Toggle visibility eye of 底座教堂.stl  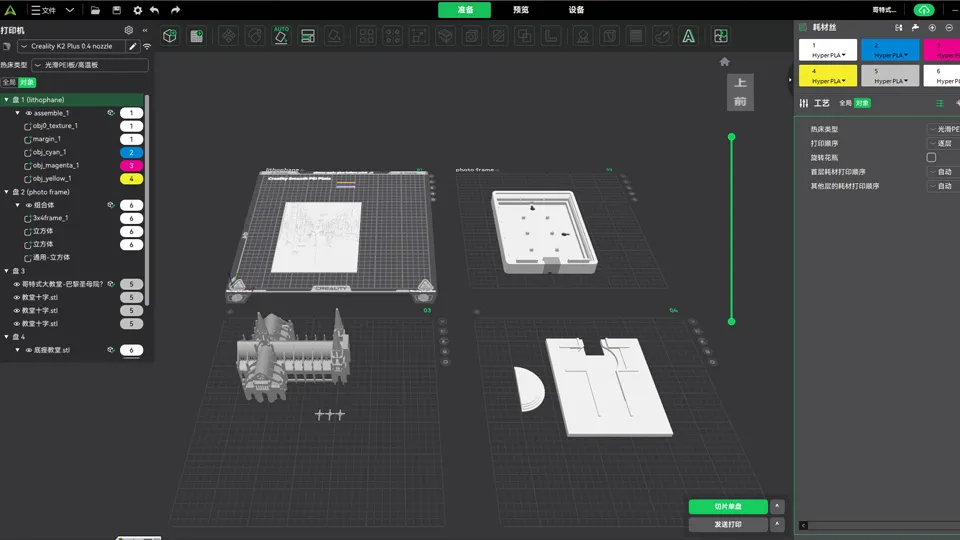[x=29, y=350]
